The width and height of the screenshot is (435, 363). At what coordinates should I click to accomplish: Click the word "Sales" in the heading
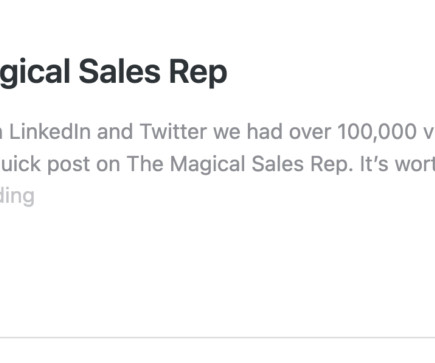(120, 72)
